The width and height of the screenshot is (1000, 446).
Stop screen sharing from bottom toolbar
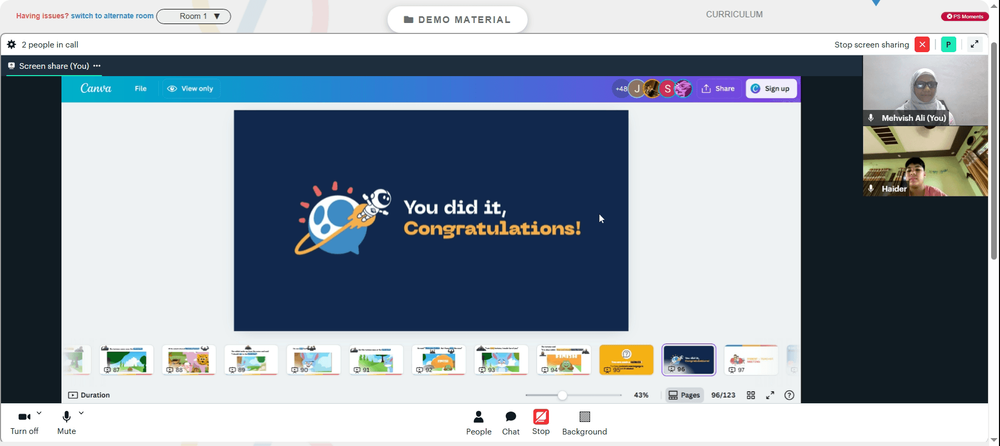click(541, 422)
